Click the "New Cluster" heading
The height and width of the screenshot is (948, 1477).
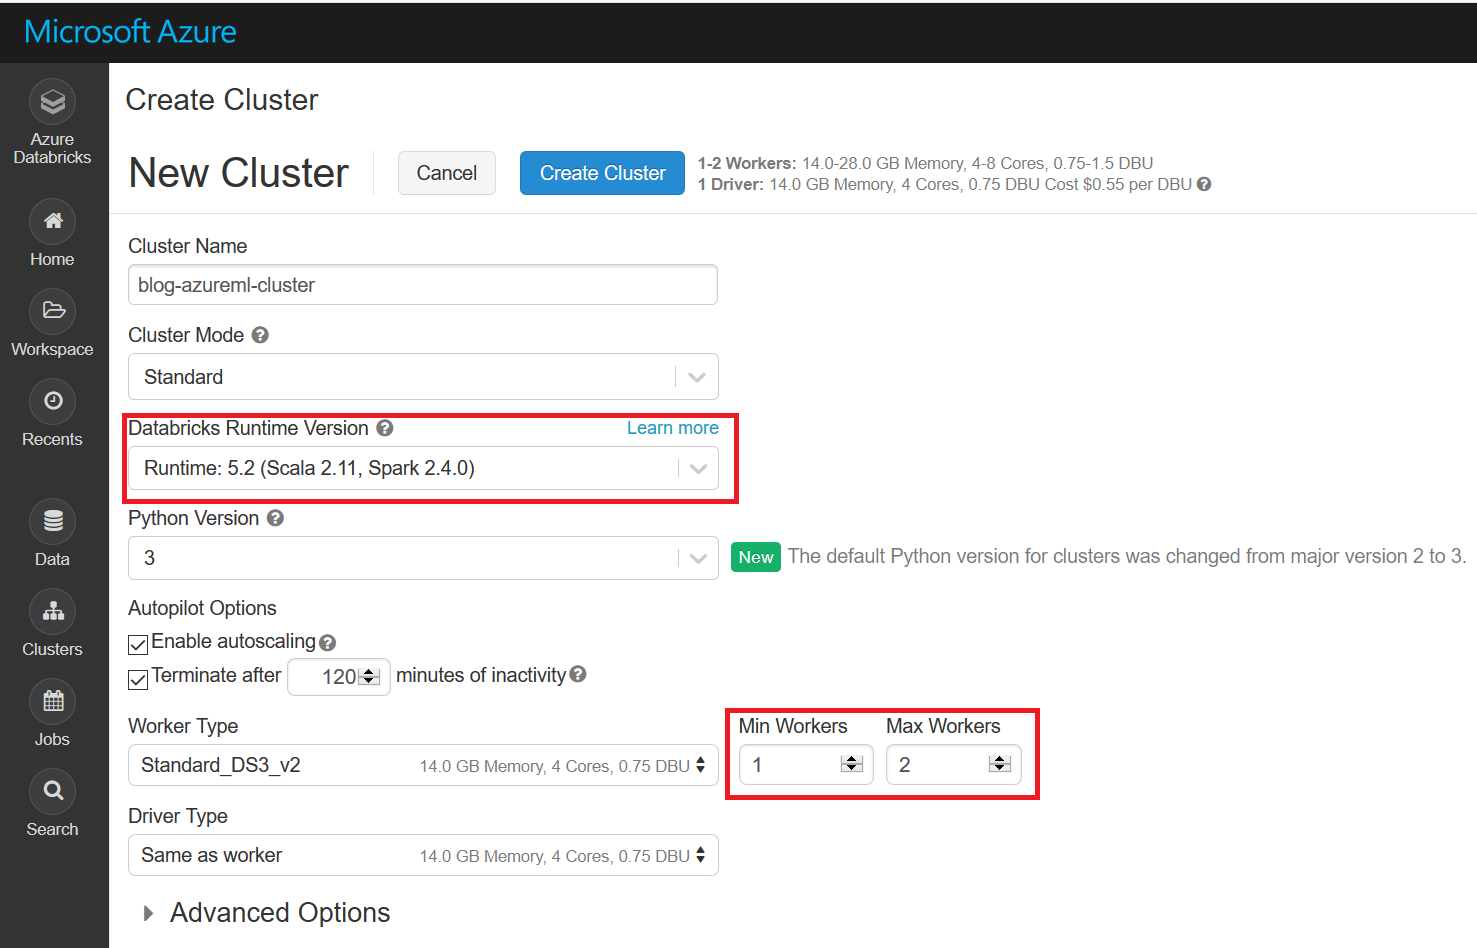tap(239, 173)
